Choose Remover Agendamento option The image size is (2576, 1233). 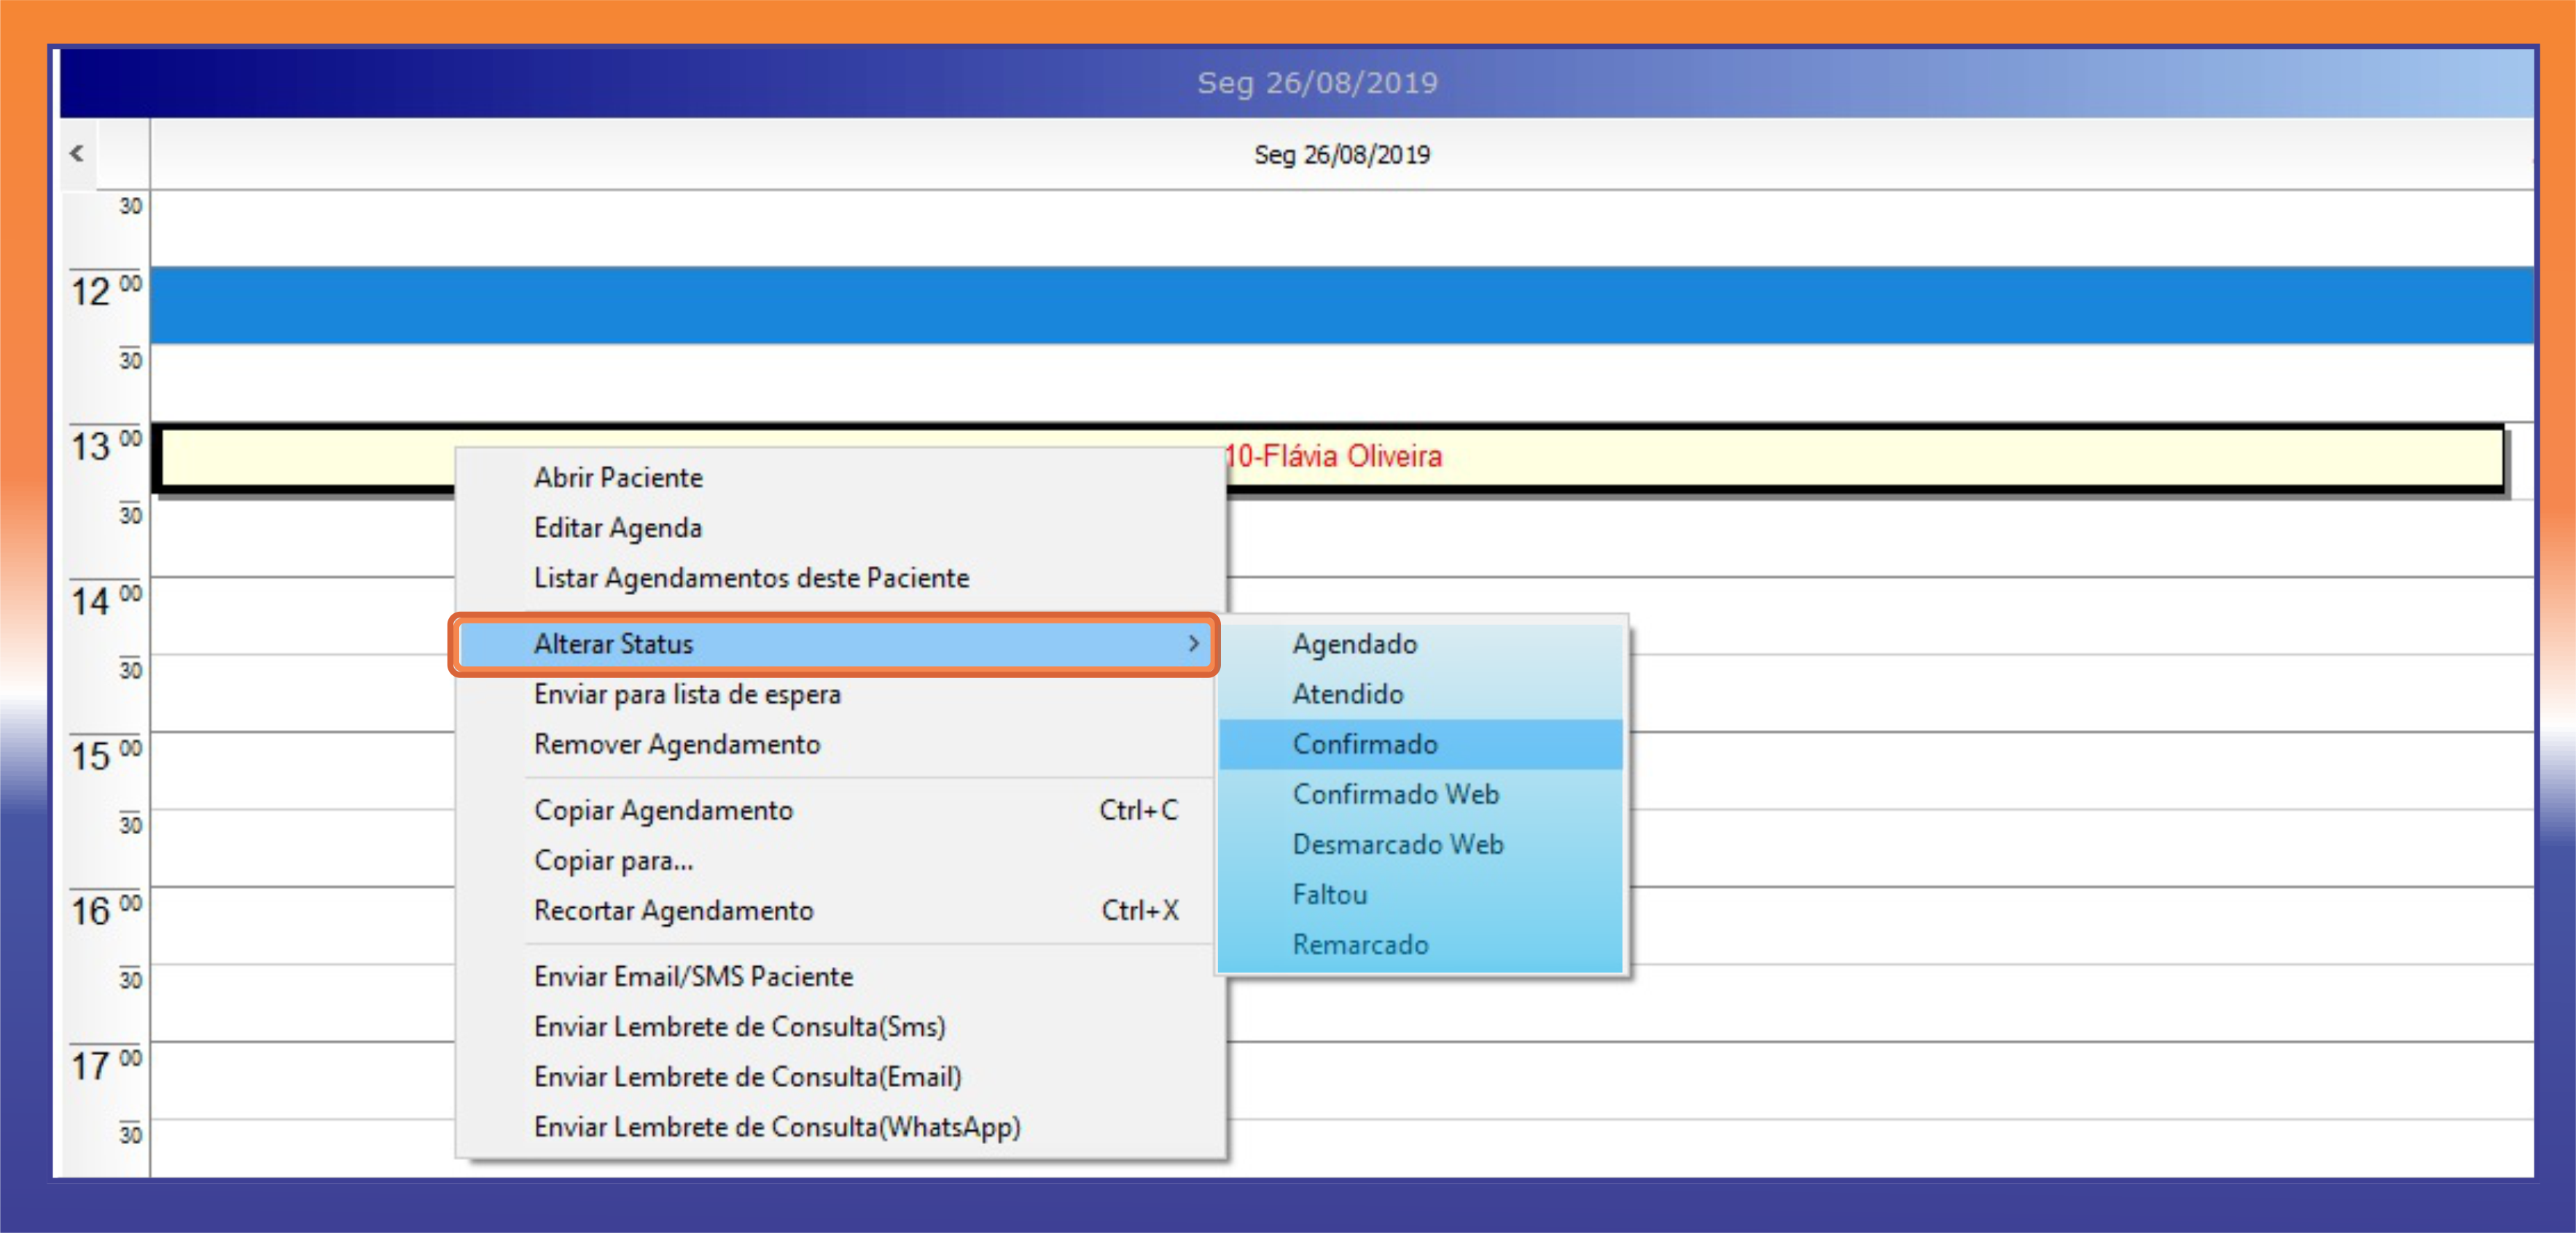tap(677, 743)
